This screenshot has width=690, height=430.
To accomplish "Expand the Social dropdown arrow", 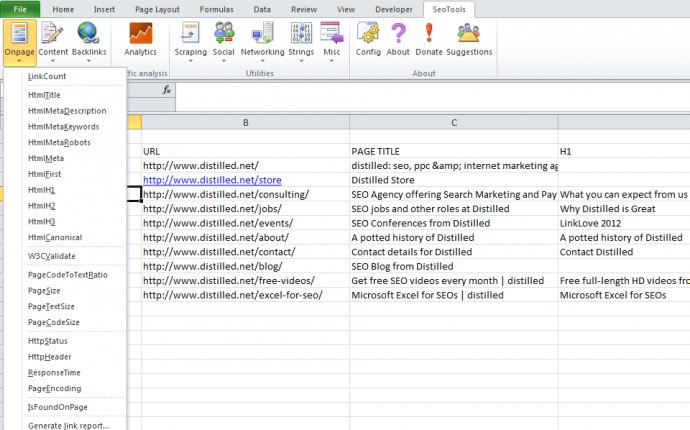I will 224,61.
